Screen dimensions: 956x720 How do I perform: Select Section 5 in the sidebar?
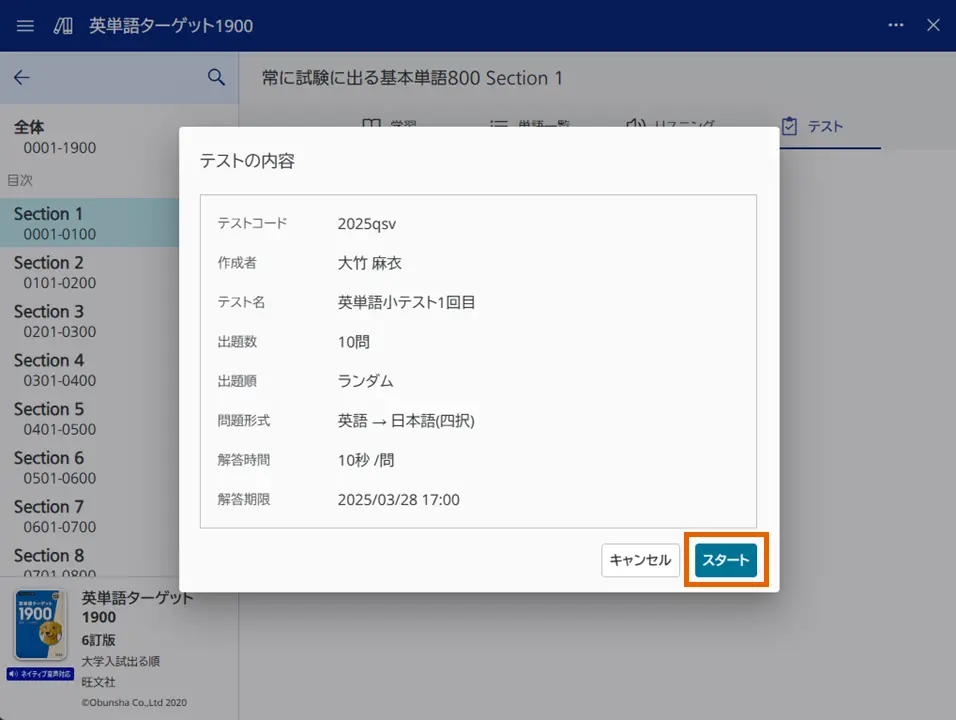pos(60,418)
